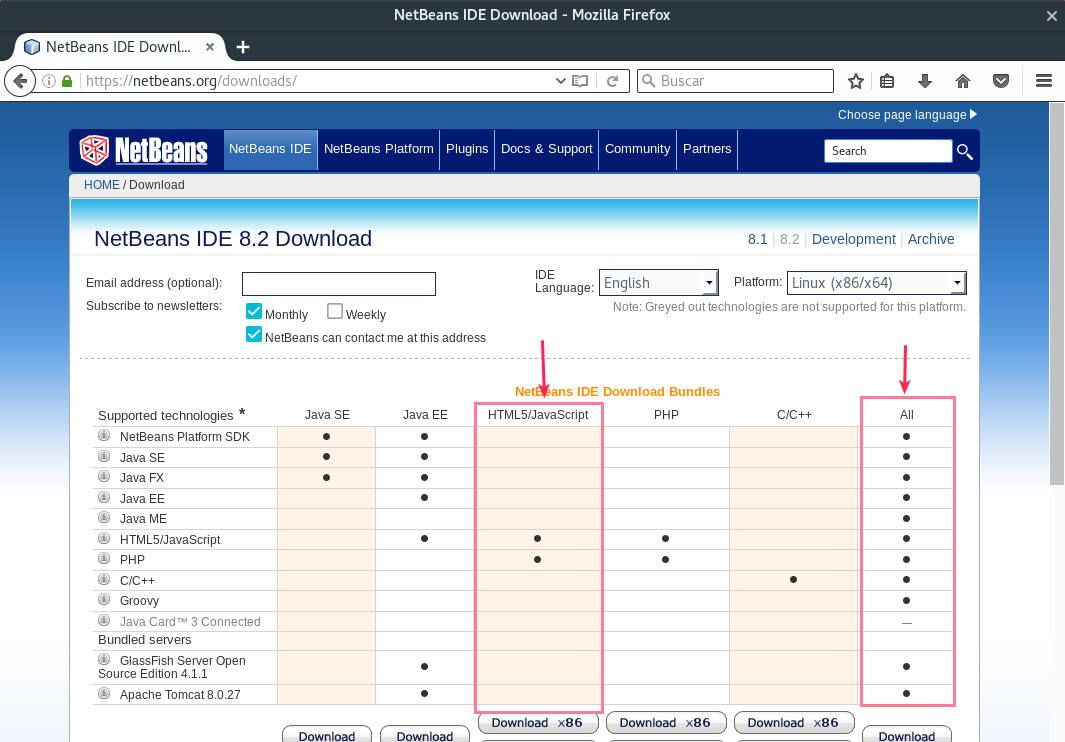
Task: Click info icon beside Apache Tomcat 8.0.27
Action: pos(104,693)
